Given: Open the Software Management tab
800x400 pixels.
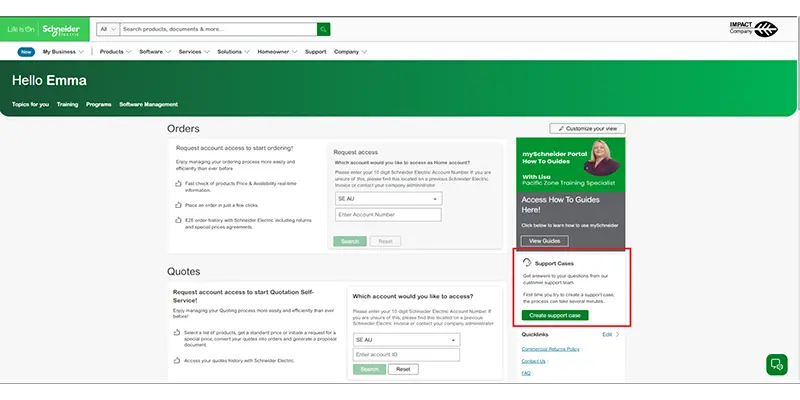Looking at the screenshot, I should [148, 104].
